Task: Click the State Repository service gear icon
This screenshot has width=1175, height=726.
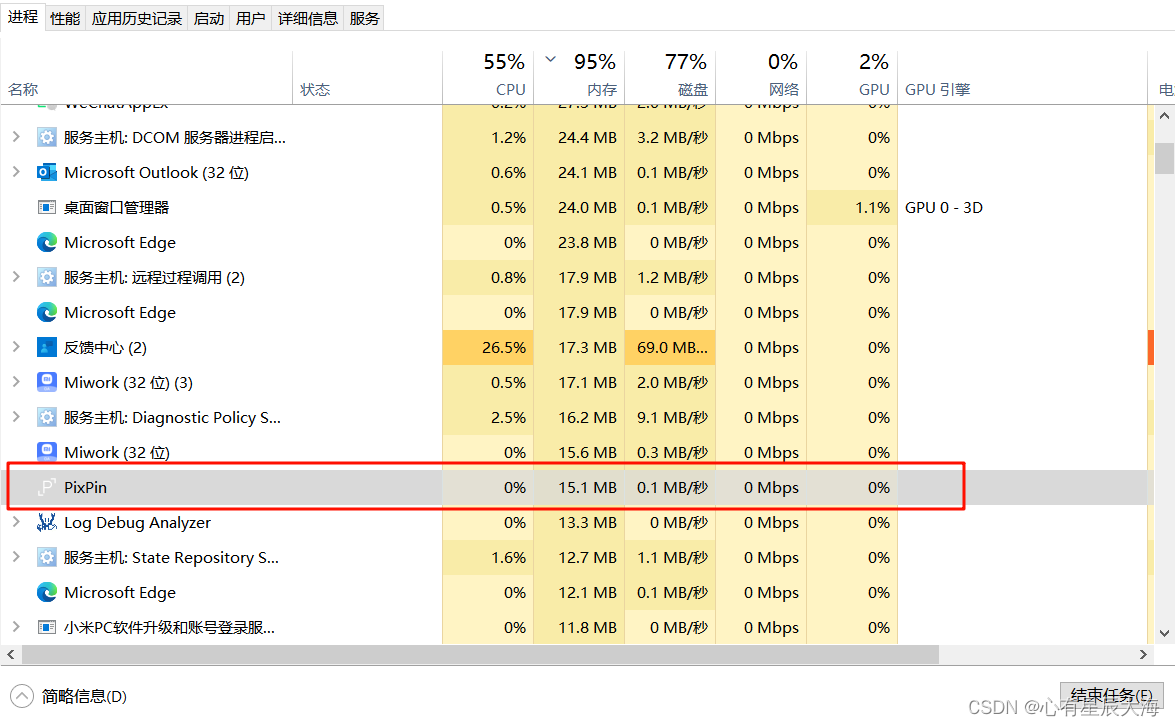Action: pos(46,557)
